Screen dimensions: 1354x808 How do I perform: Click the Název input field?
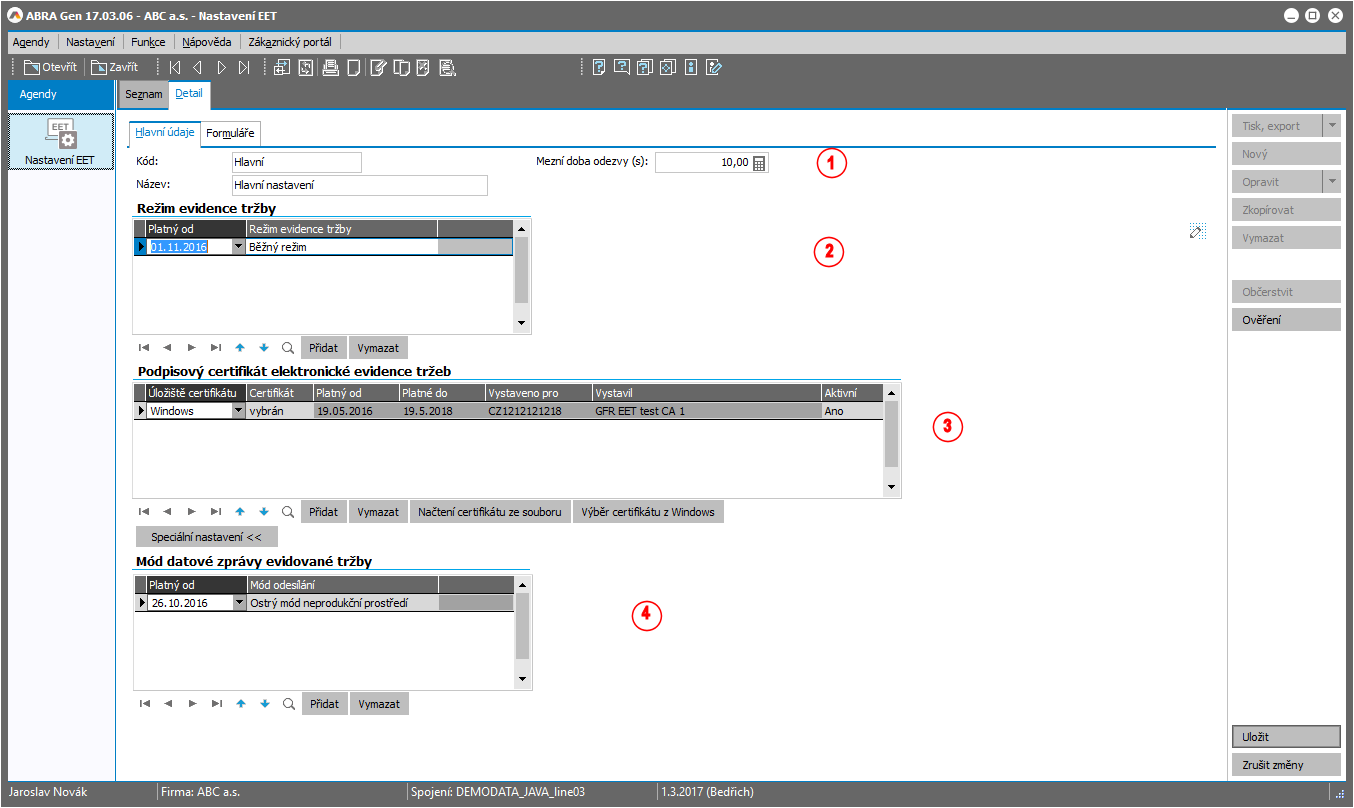(x=358, y=185)
